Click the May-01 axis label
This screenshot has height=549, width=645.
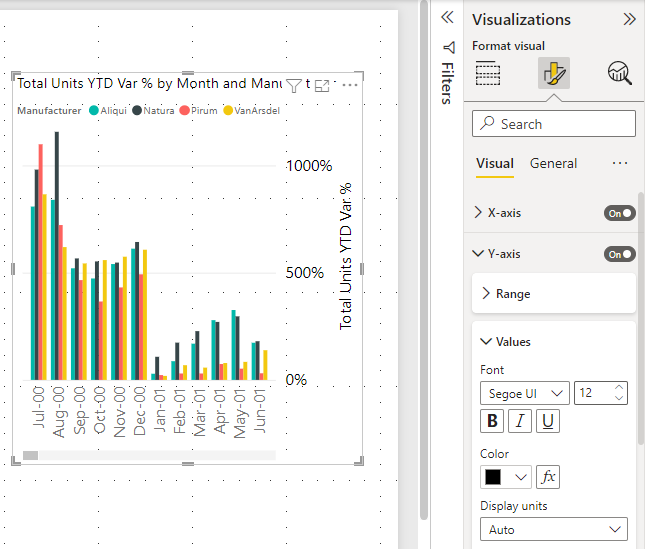[240, 413]
